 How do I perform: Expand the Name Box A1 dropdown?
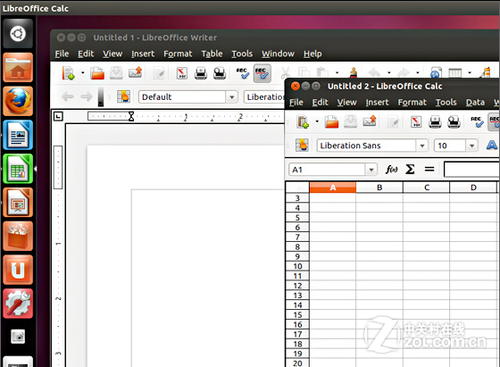tap(371, 170)
